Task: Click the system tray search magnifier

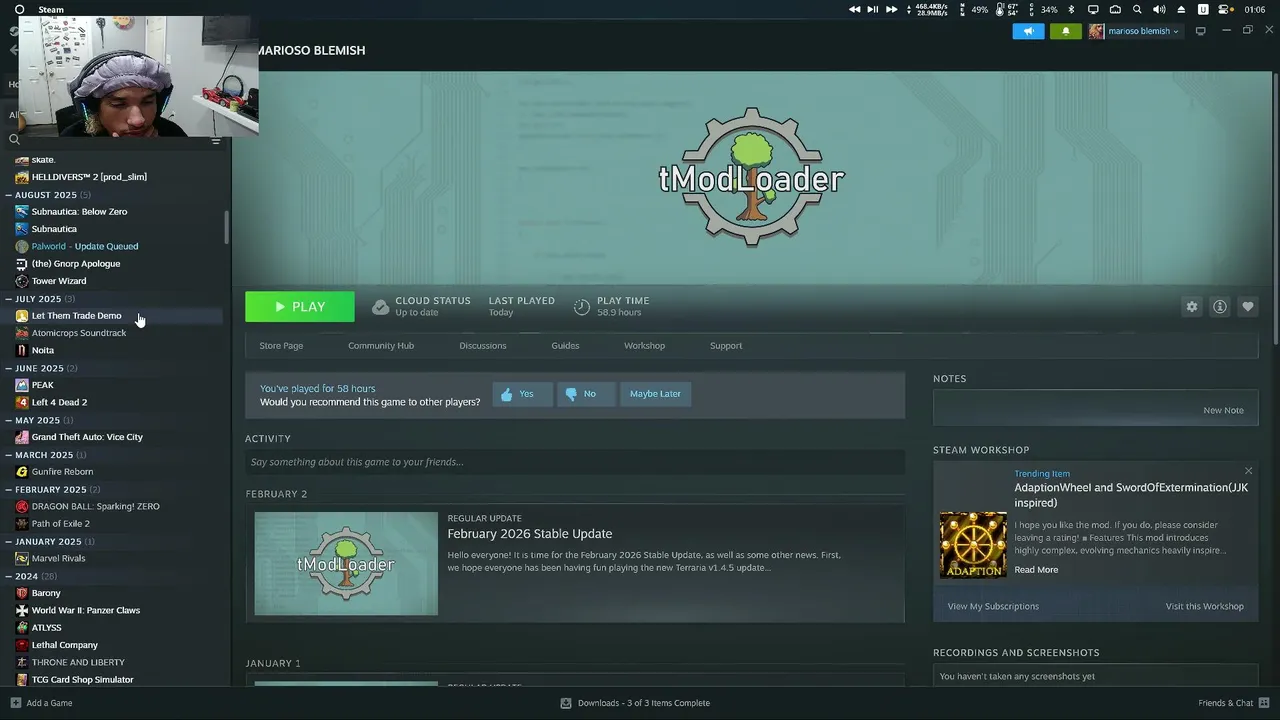Action: coord(1137,9)
